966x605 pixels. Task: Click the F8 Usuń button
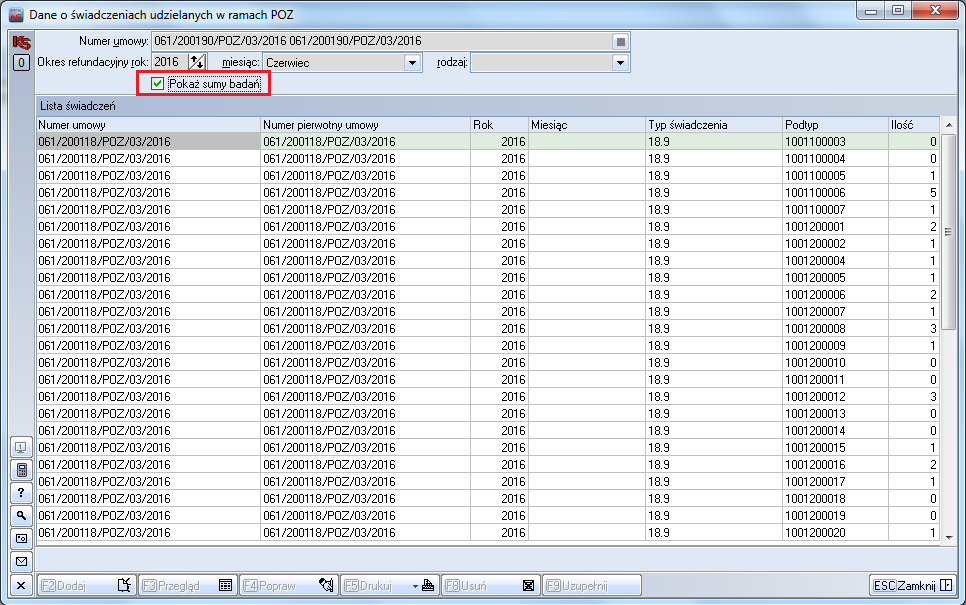coord(490,585)
